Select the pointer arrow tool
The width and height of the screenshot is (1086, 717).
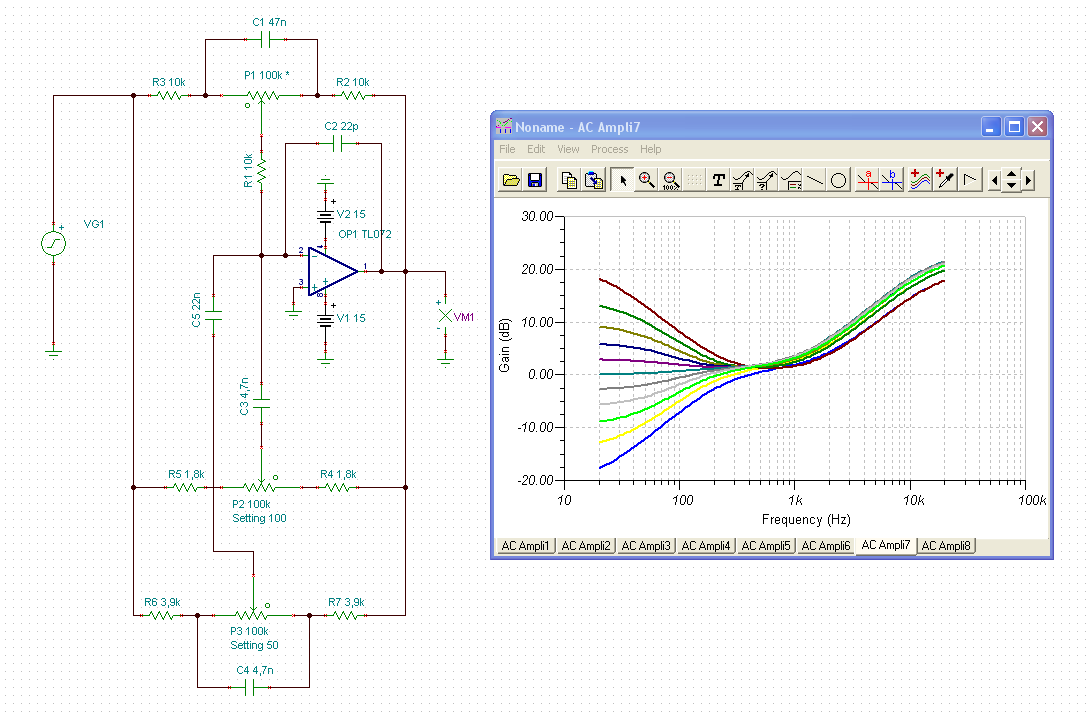[x=623, y=180]
